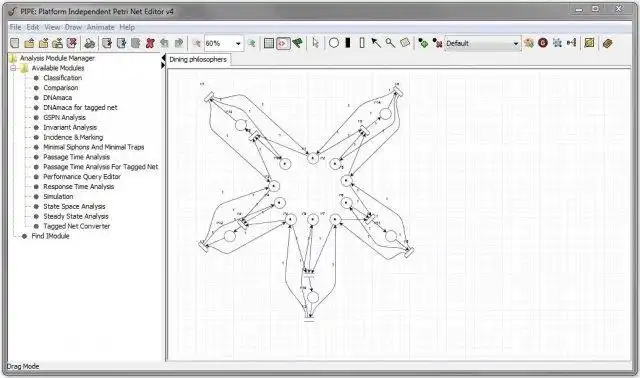Open the Edit menu
Screen dimensions: 640x378
pos(33,27)
